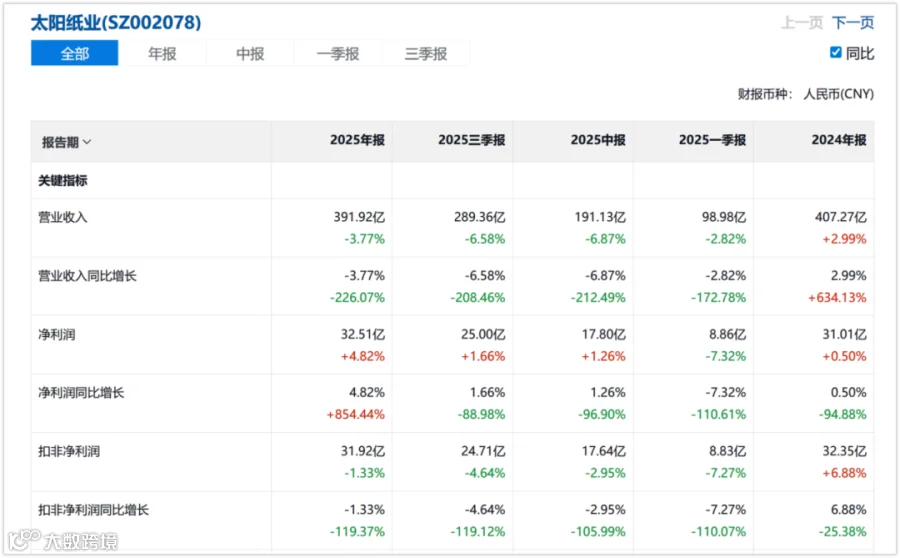
Task: Click the 31.92亿 value
Action: pyautogui.click(x=363, y=451)
